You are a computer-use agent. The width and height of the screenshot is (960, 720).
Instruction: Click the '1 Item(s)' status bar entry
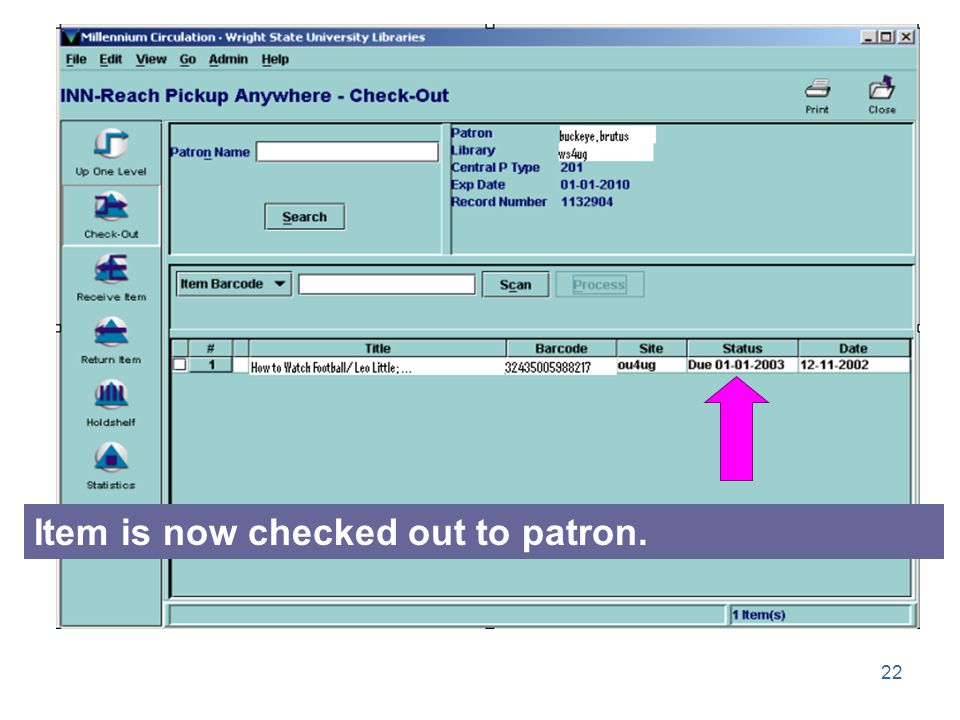coord(759,614)
